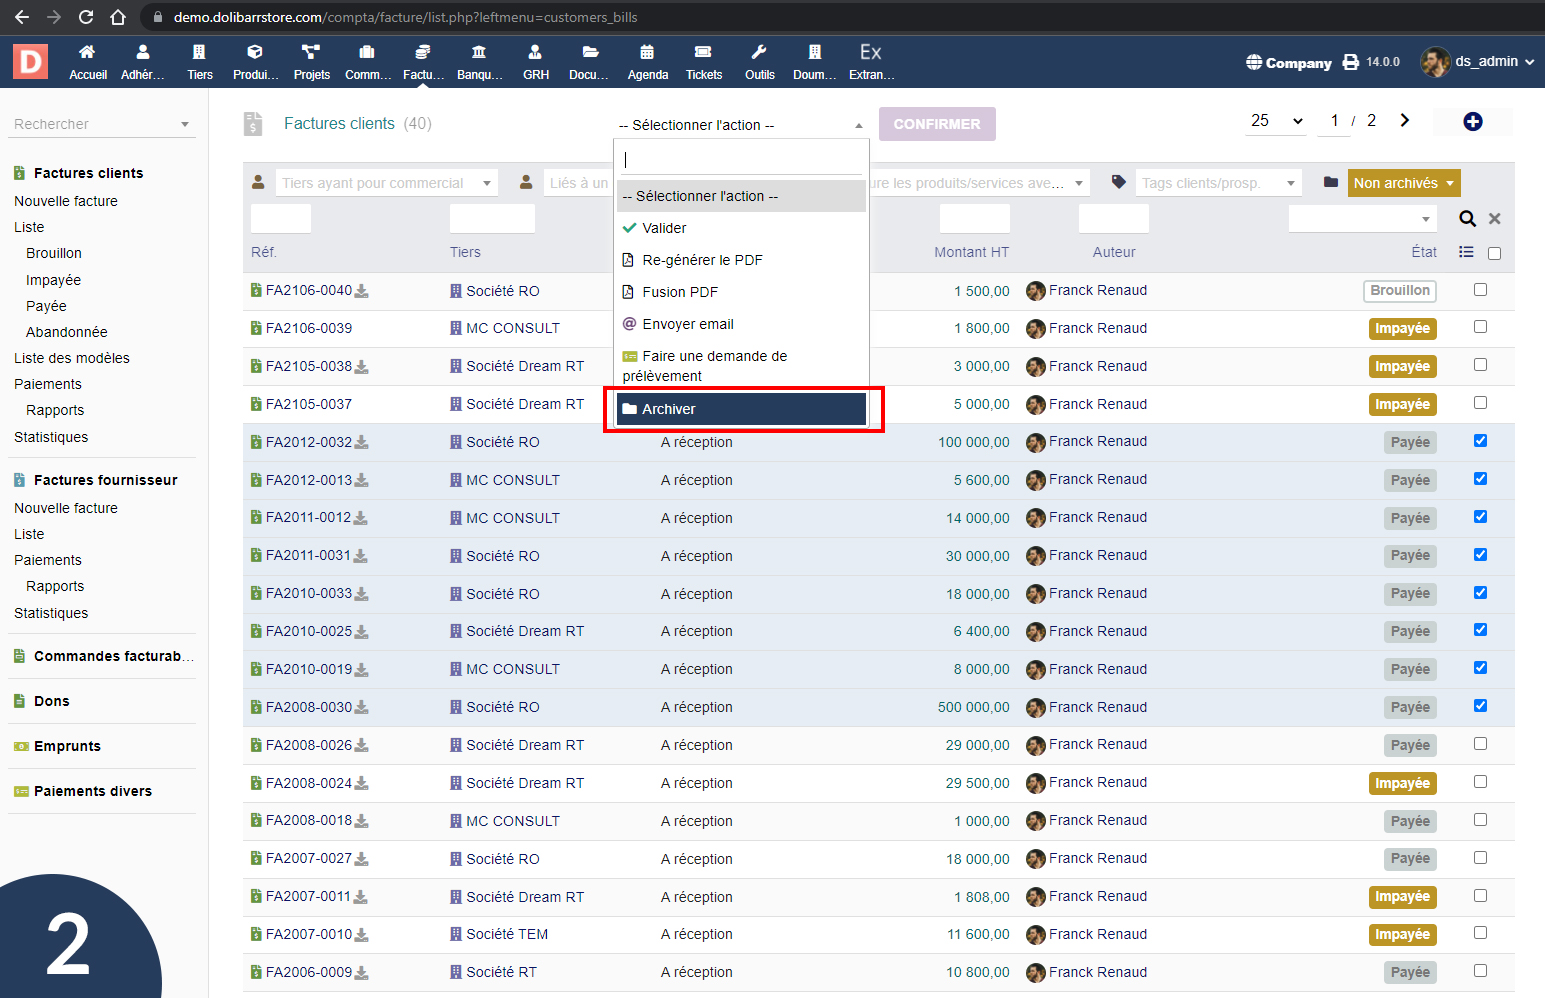This screenshot has height=998, width=1545.
Task: Uncheck the checkbox for invoice FA2012-0032
Action: coord(1480,441)
